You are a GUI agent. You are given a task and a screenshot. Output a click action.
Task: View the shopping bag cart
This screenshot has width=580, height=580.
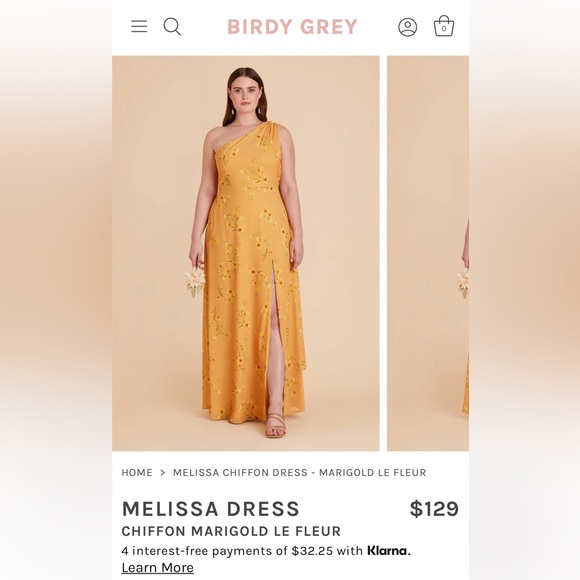click(x=444, y=26)
